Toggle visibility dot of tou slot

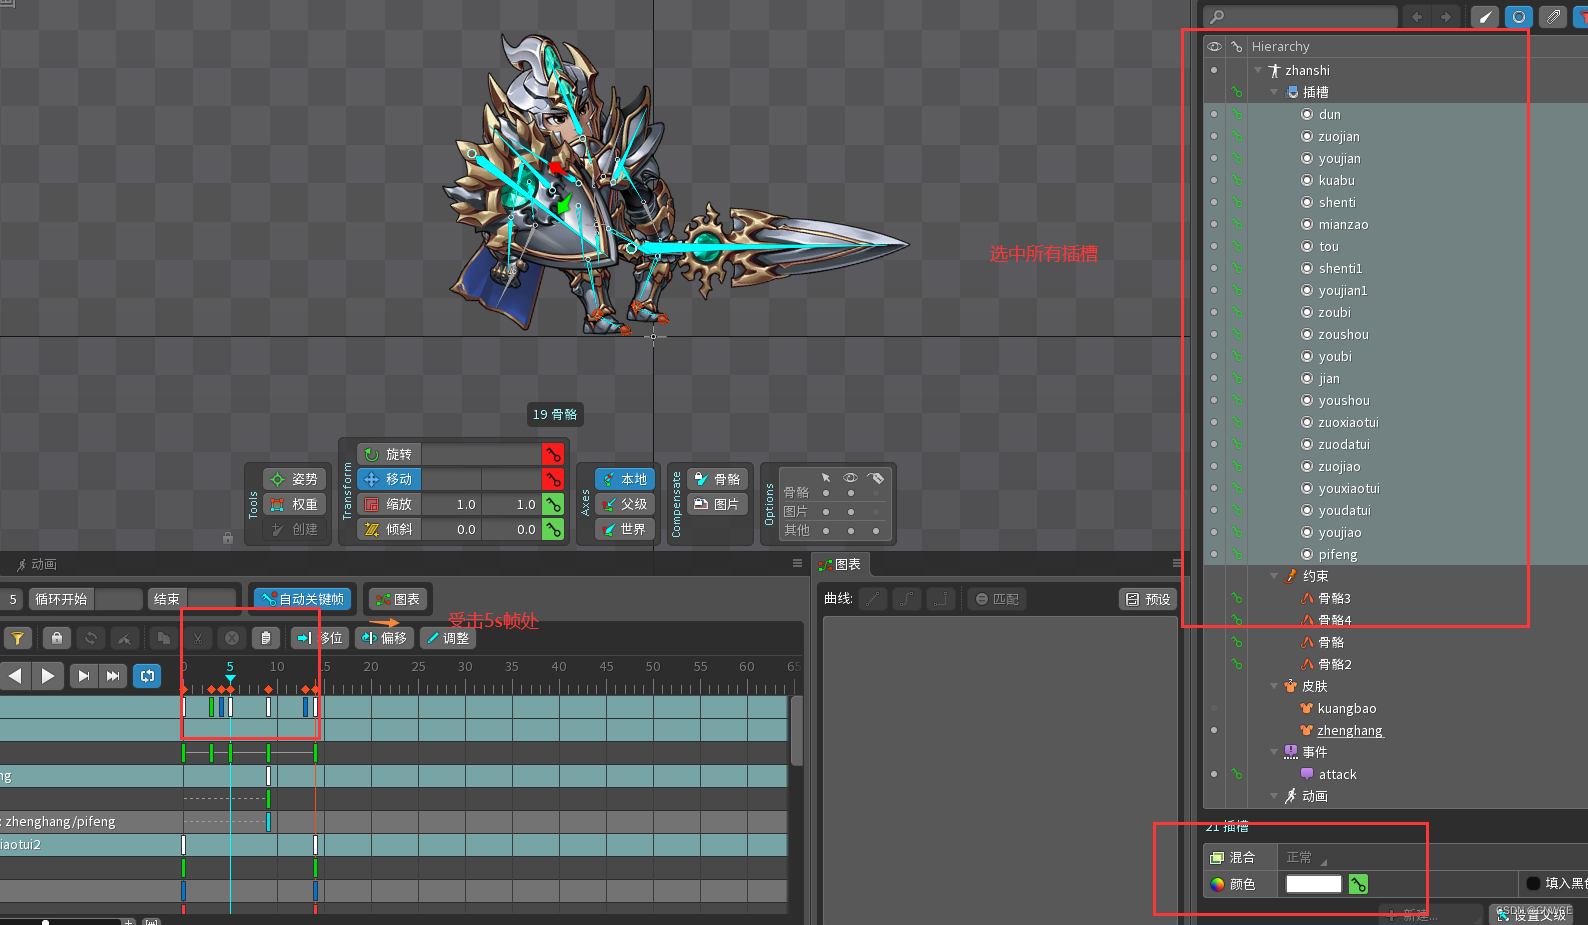point(1214,246)
